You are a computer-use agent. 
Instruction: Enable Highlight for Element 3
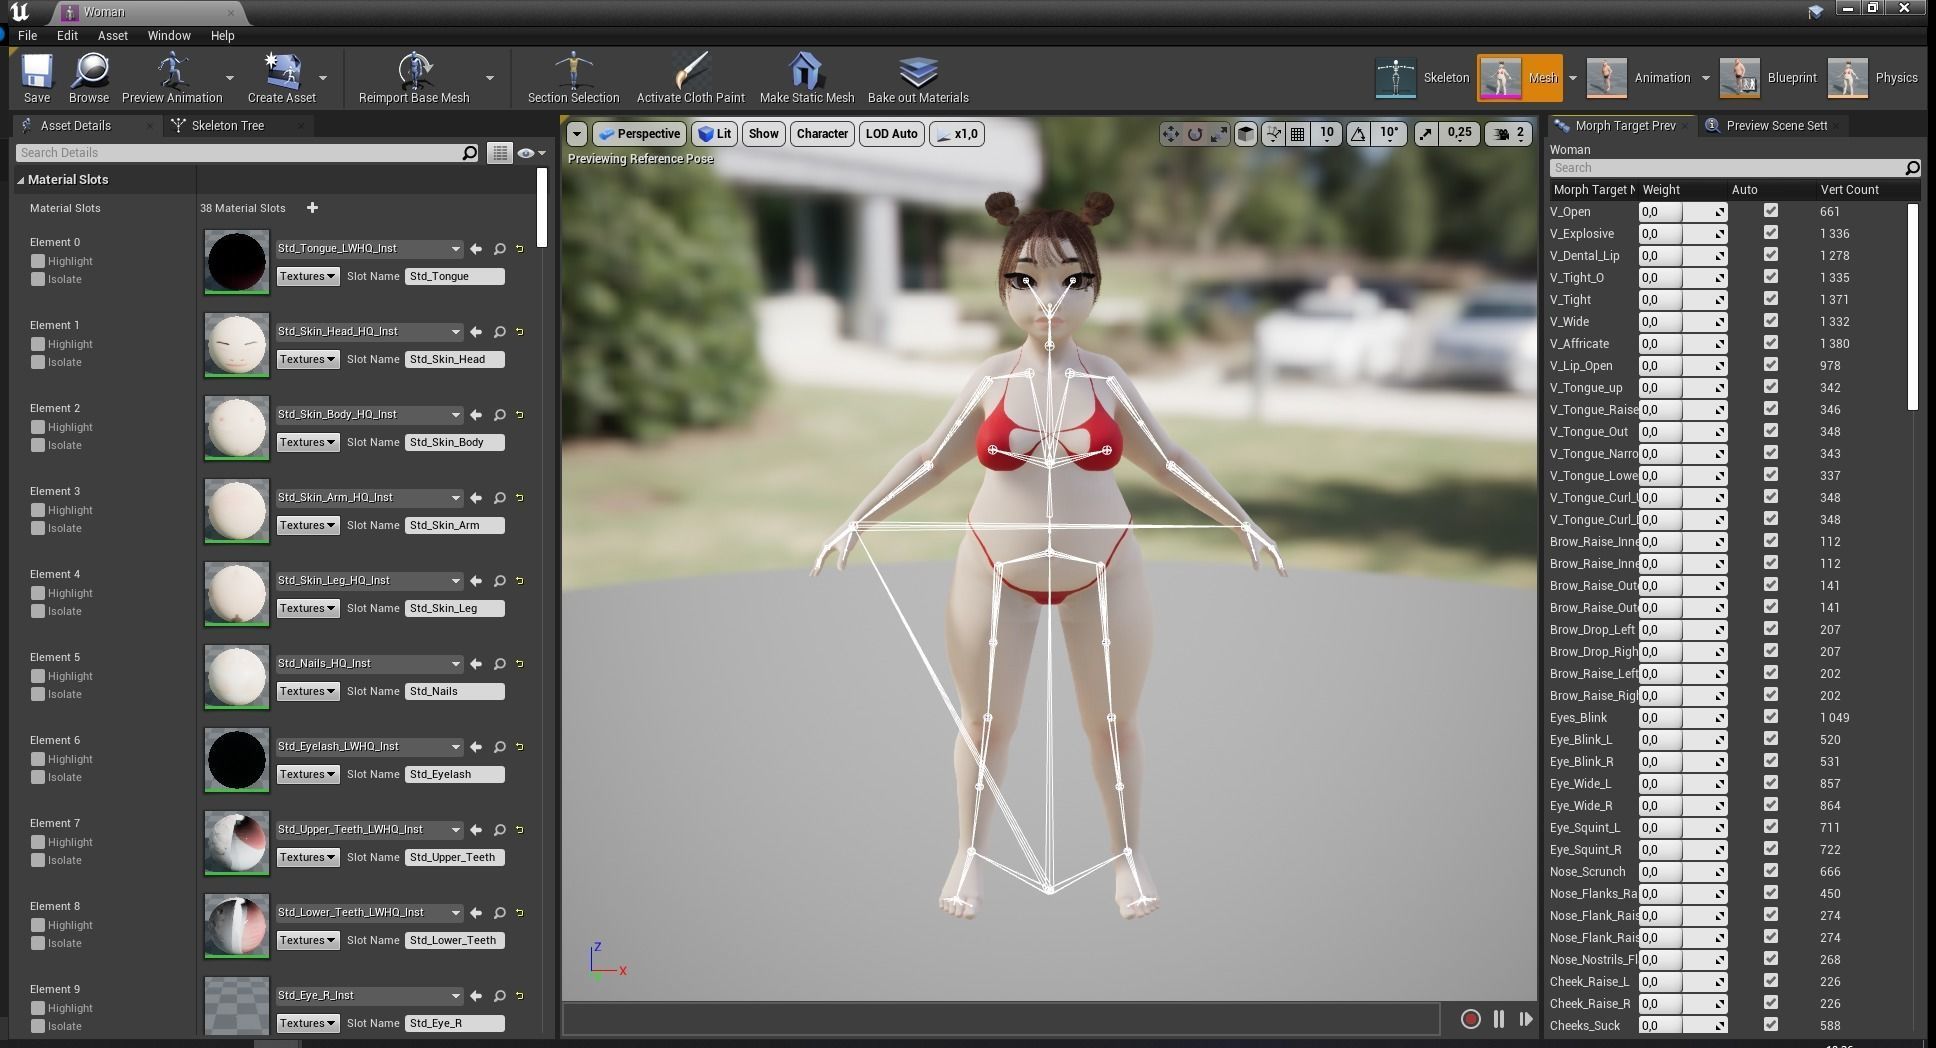[38, 510]
